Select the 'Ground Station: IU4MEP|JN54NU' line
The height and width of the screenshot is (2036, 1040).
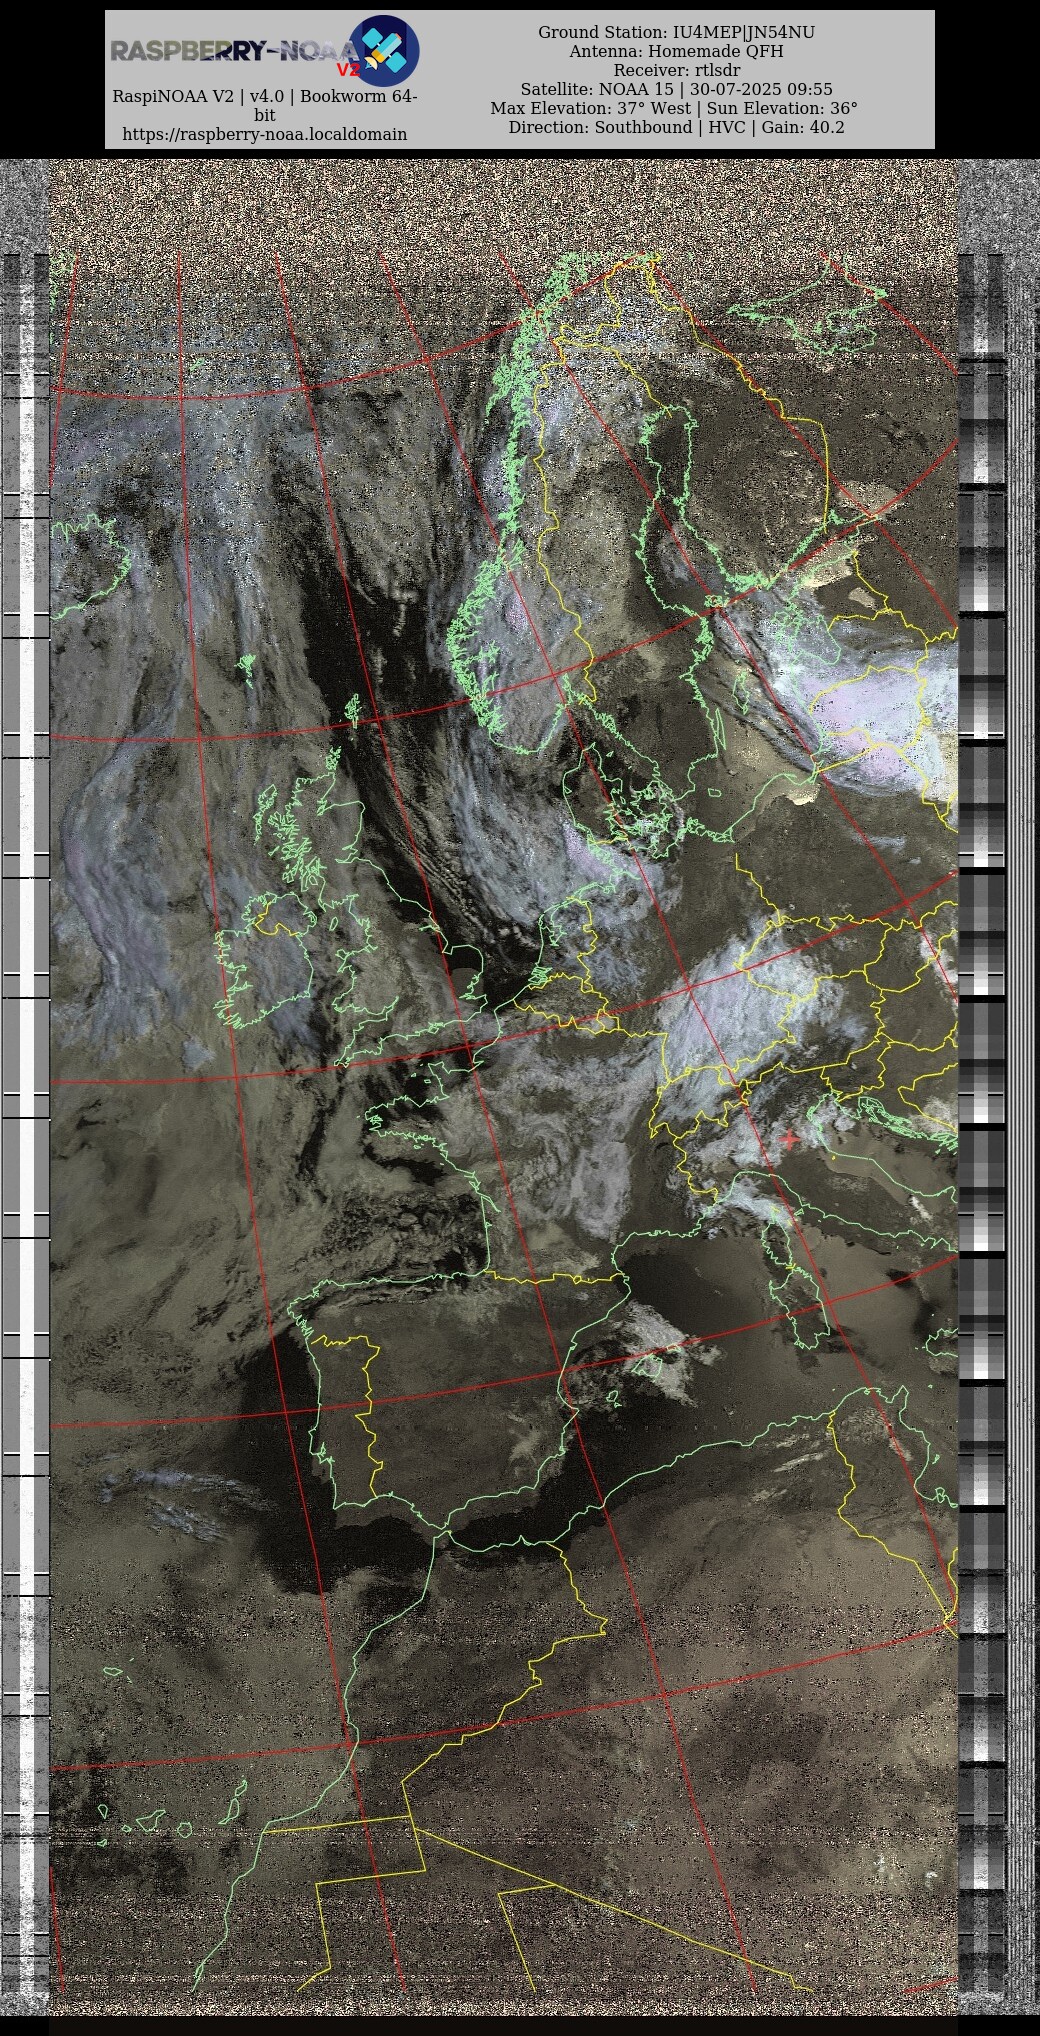(x=676, y=32)
